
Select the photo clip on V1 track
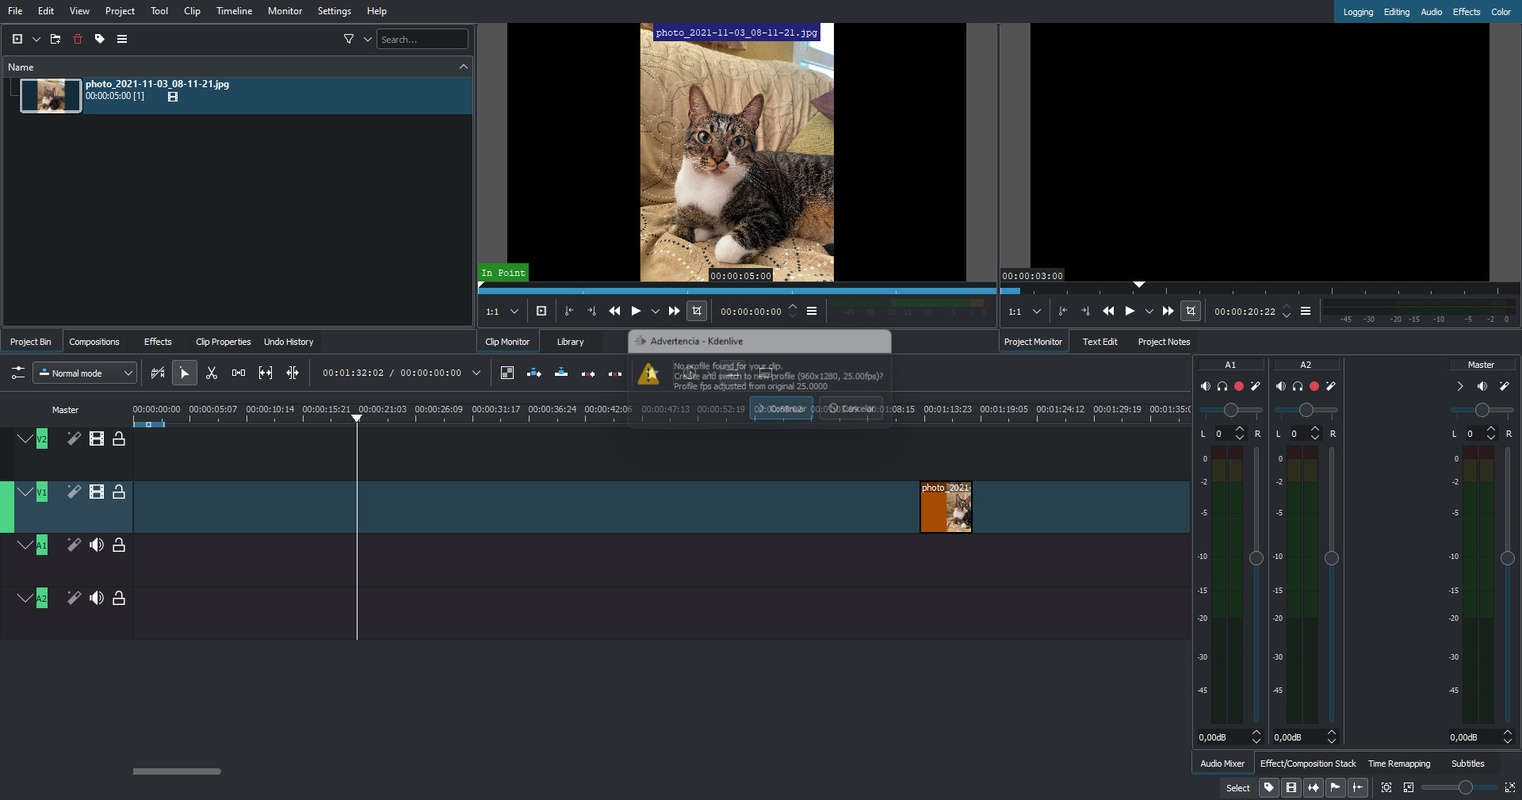click(x=945, y=507)
